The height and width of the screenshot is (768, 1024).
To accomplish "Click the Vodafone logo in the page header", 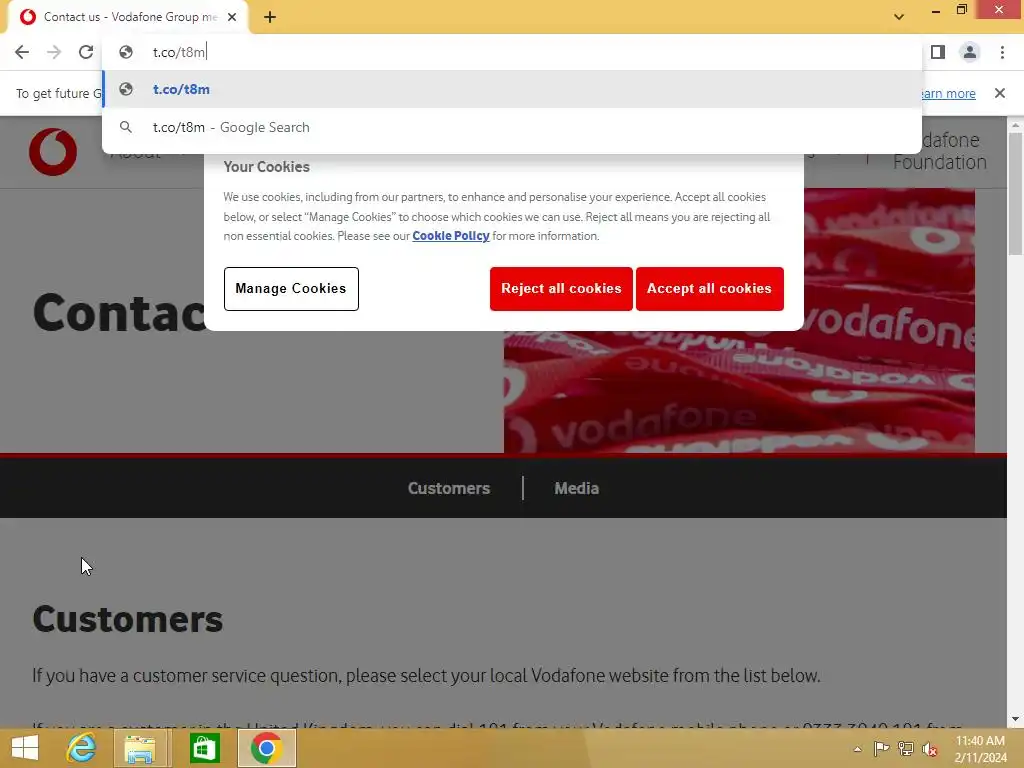I will click(53, 152).
